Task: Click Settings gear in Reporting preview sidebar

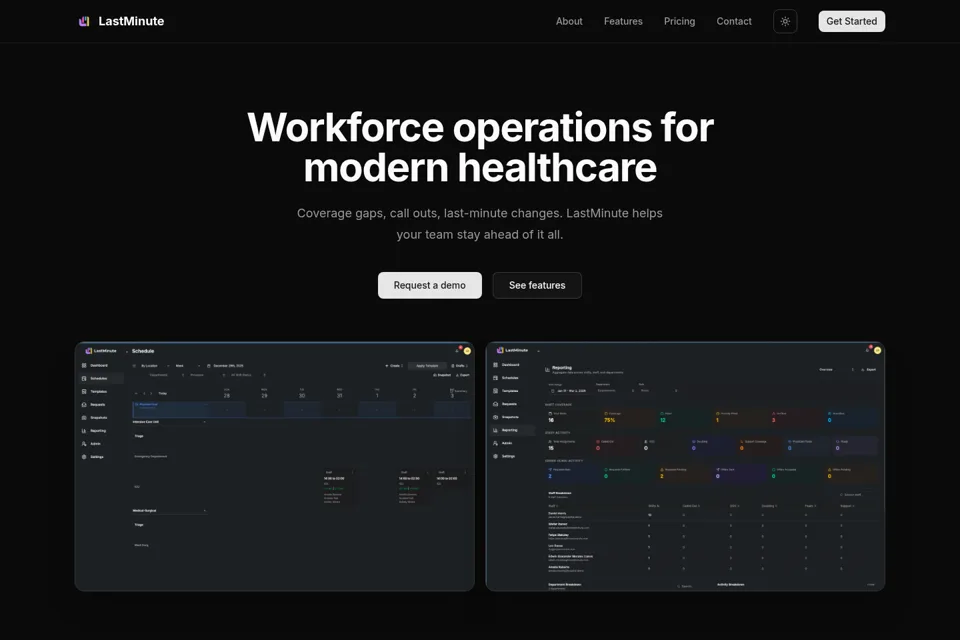Action: coord(495,456)
